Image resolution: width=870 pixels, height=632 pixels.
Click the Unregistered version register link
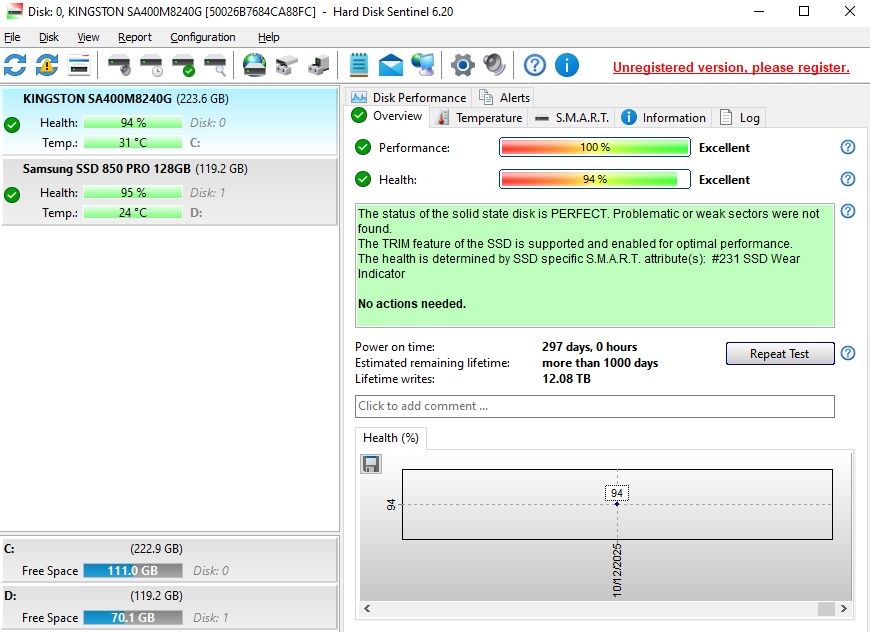point(731,67)
